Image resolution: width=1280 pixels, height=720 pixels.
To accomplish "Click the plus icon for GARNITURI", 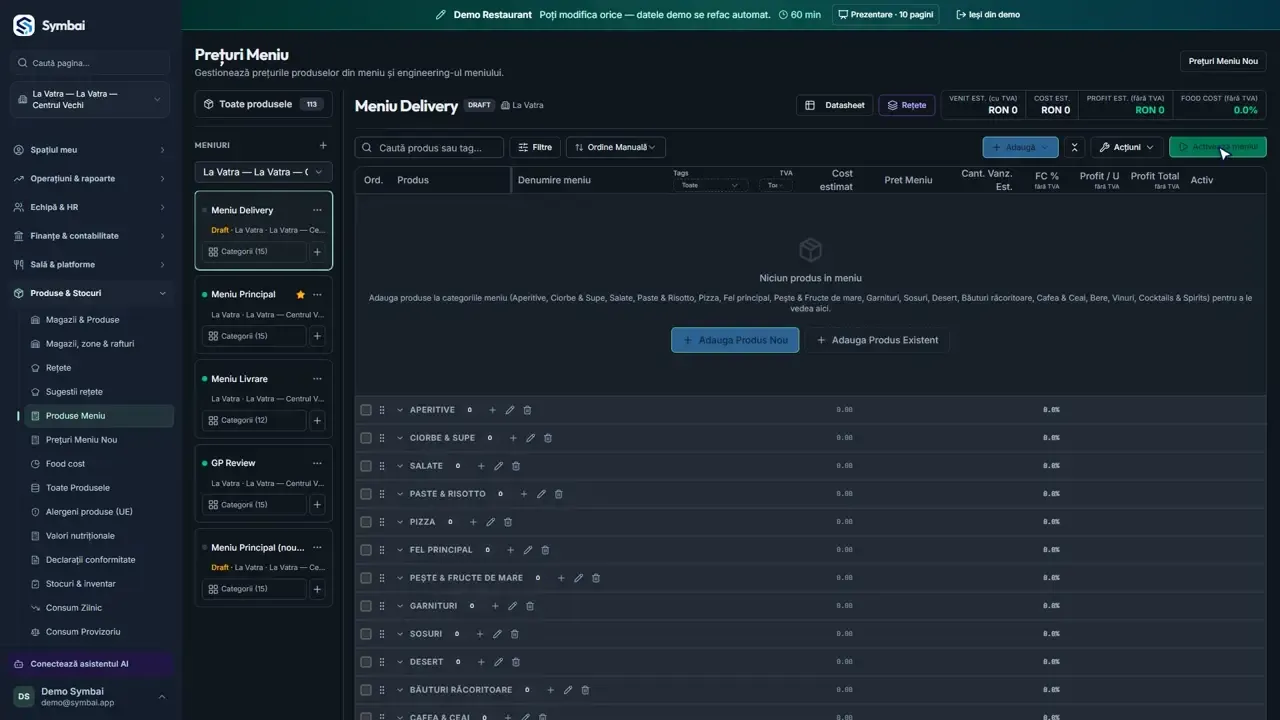I will point(495,606).
